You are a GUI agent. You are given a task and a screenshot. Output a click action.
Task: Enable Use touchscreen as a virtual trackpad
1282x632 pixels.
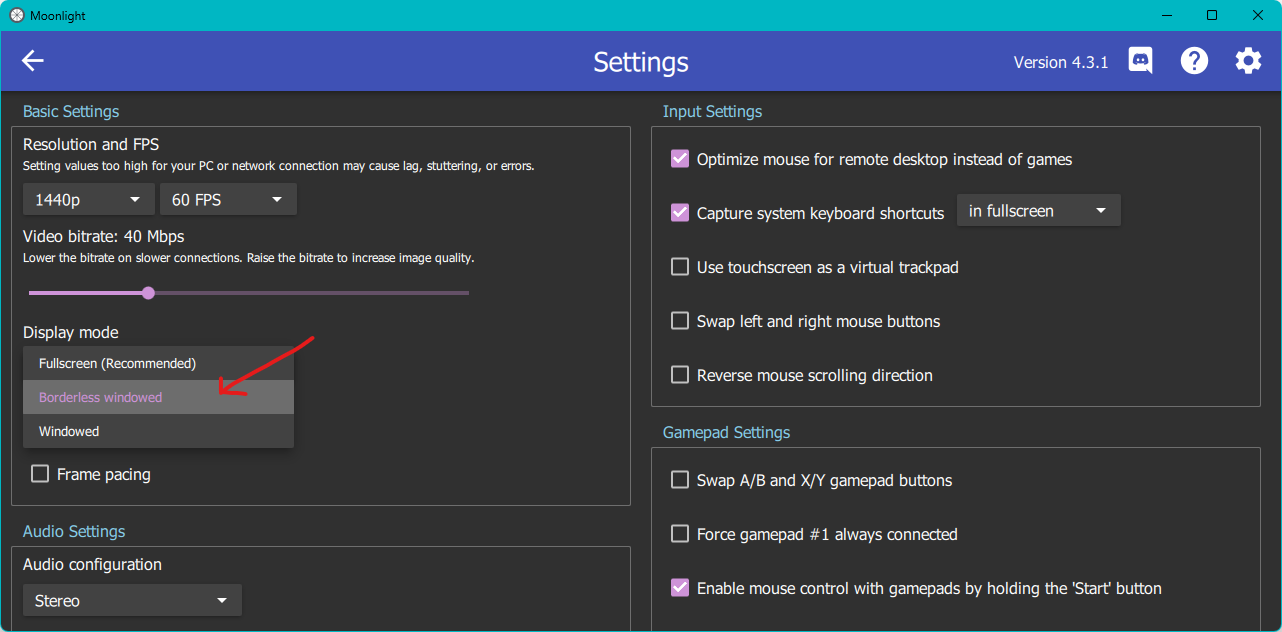point(680,266)
